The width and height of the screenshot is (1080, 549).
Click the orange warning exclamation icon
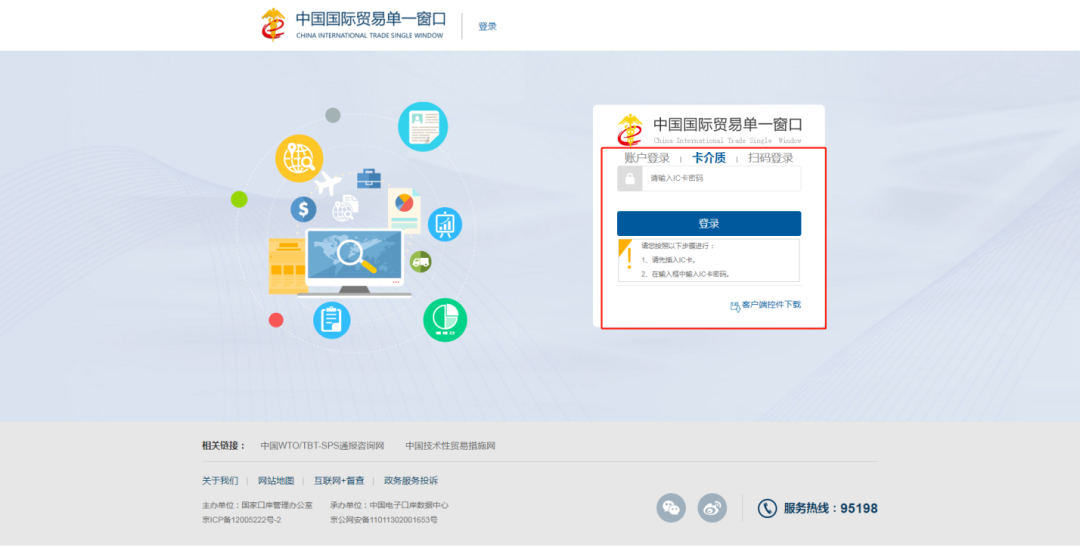(627, 259)
